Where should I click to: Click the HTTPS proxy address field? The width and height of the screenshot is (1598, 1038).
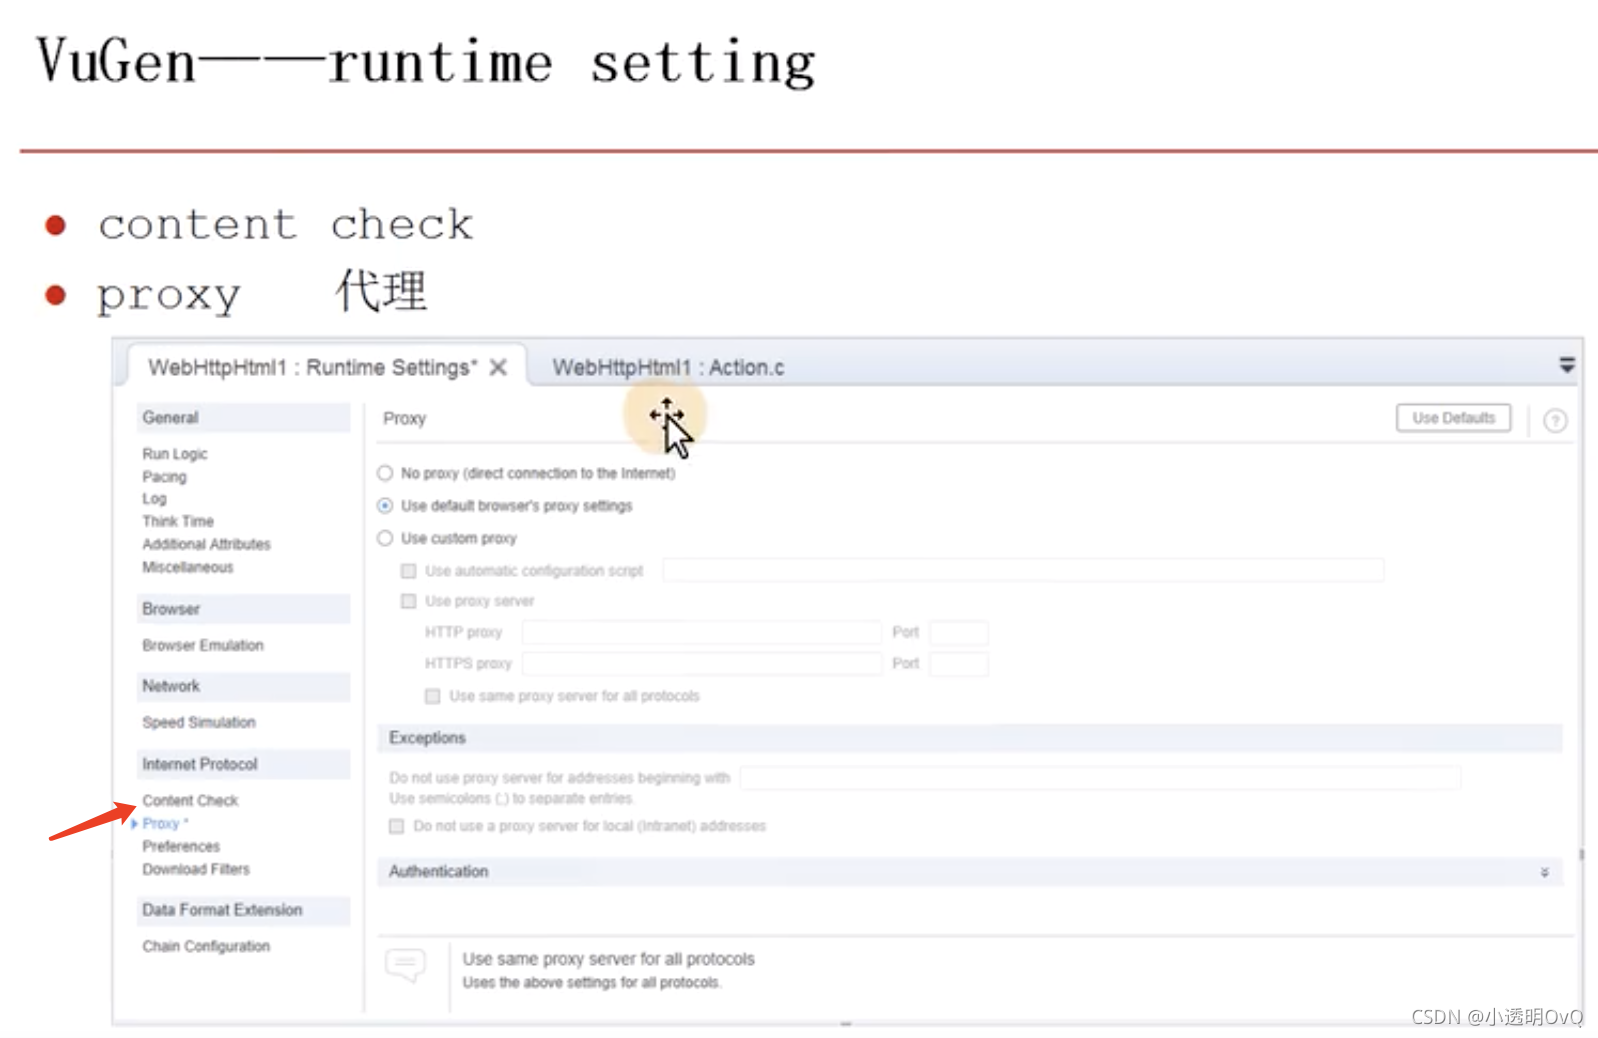(701, 663)
